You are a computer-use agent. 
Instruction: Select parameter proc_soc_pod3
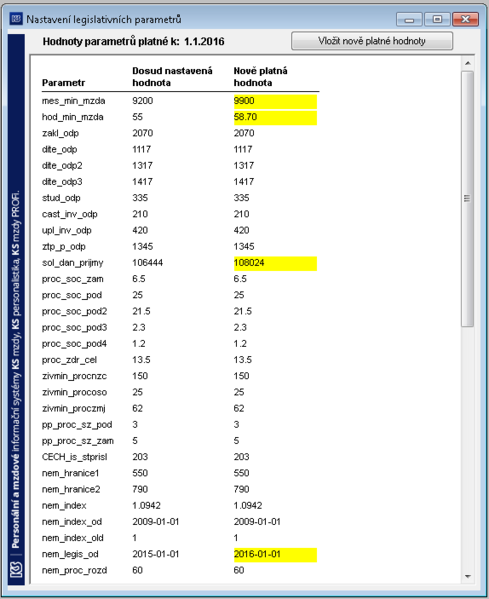(x=74, y=328)
